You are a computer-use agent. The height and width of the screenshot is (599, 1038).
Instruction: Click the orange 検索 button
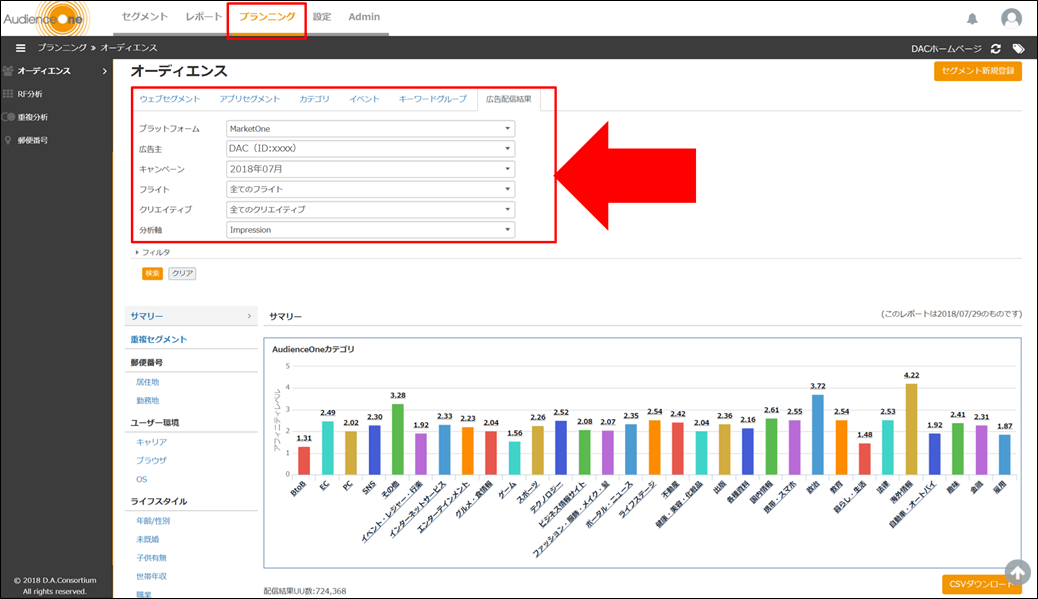click(152, 273)
